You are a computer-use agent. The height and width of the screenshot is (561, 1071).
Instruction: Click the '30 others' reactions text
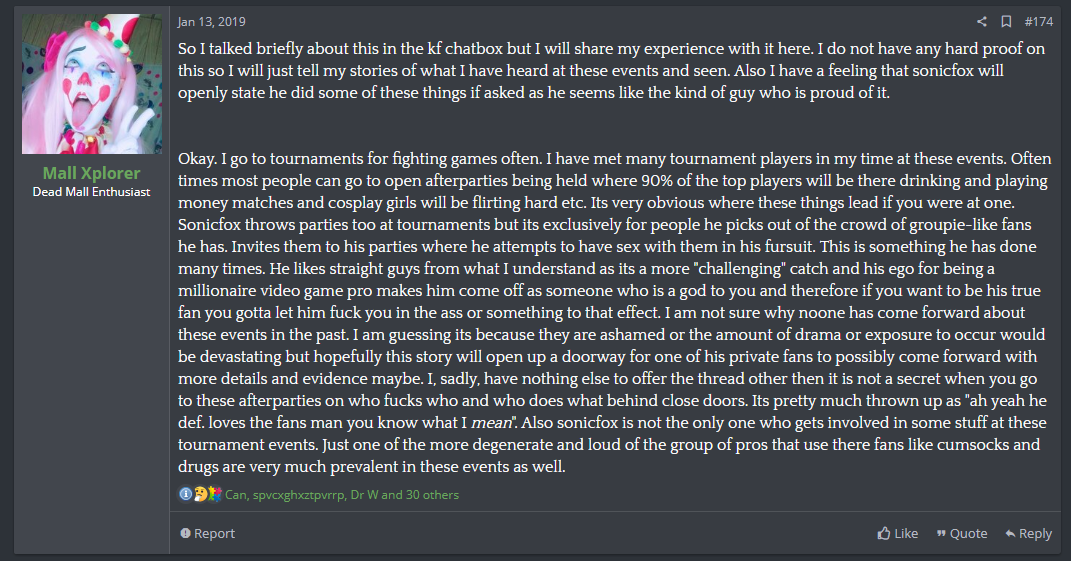pos(432,495)
